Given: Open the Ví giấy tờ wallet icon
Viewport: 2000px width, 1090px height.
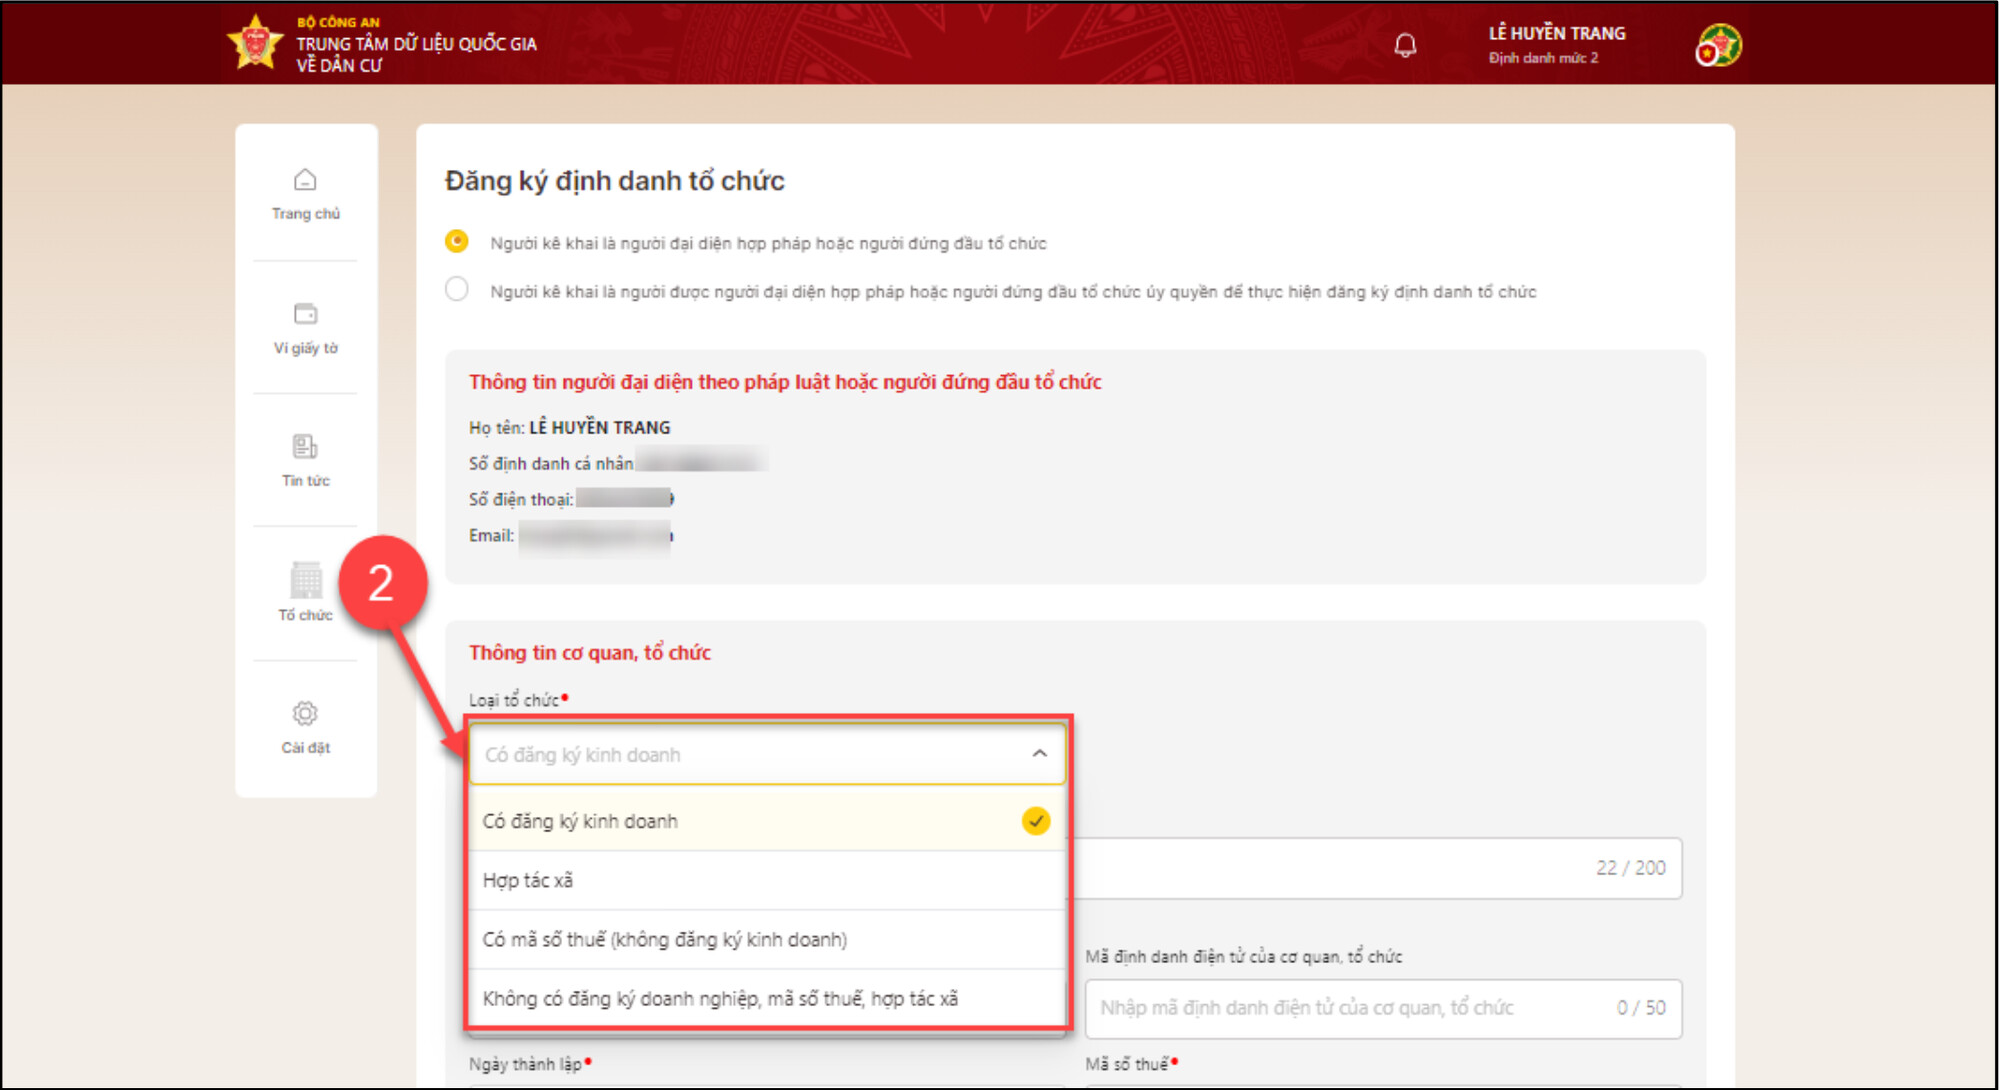Looking at the screenshot, I should coord(305,314).
